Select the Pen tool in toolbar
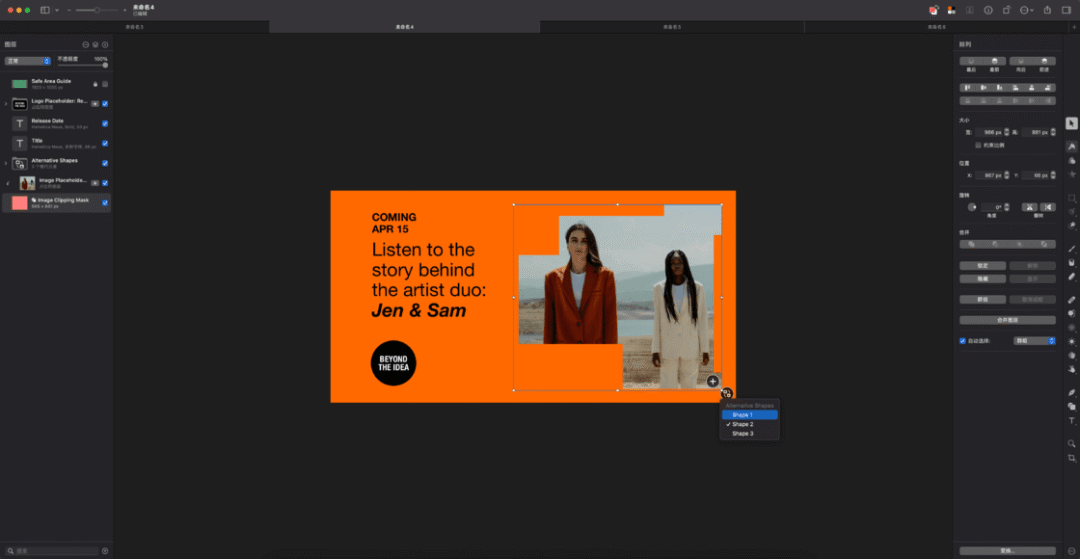Screen dimensions: 1080x559 [x=1071, y=392]
